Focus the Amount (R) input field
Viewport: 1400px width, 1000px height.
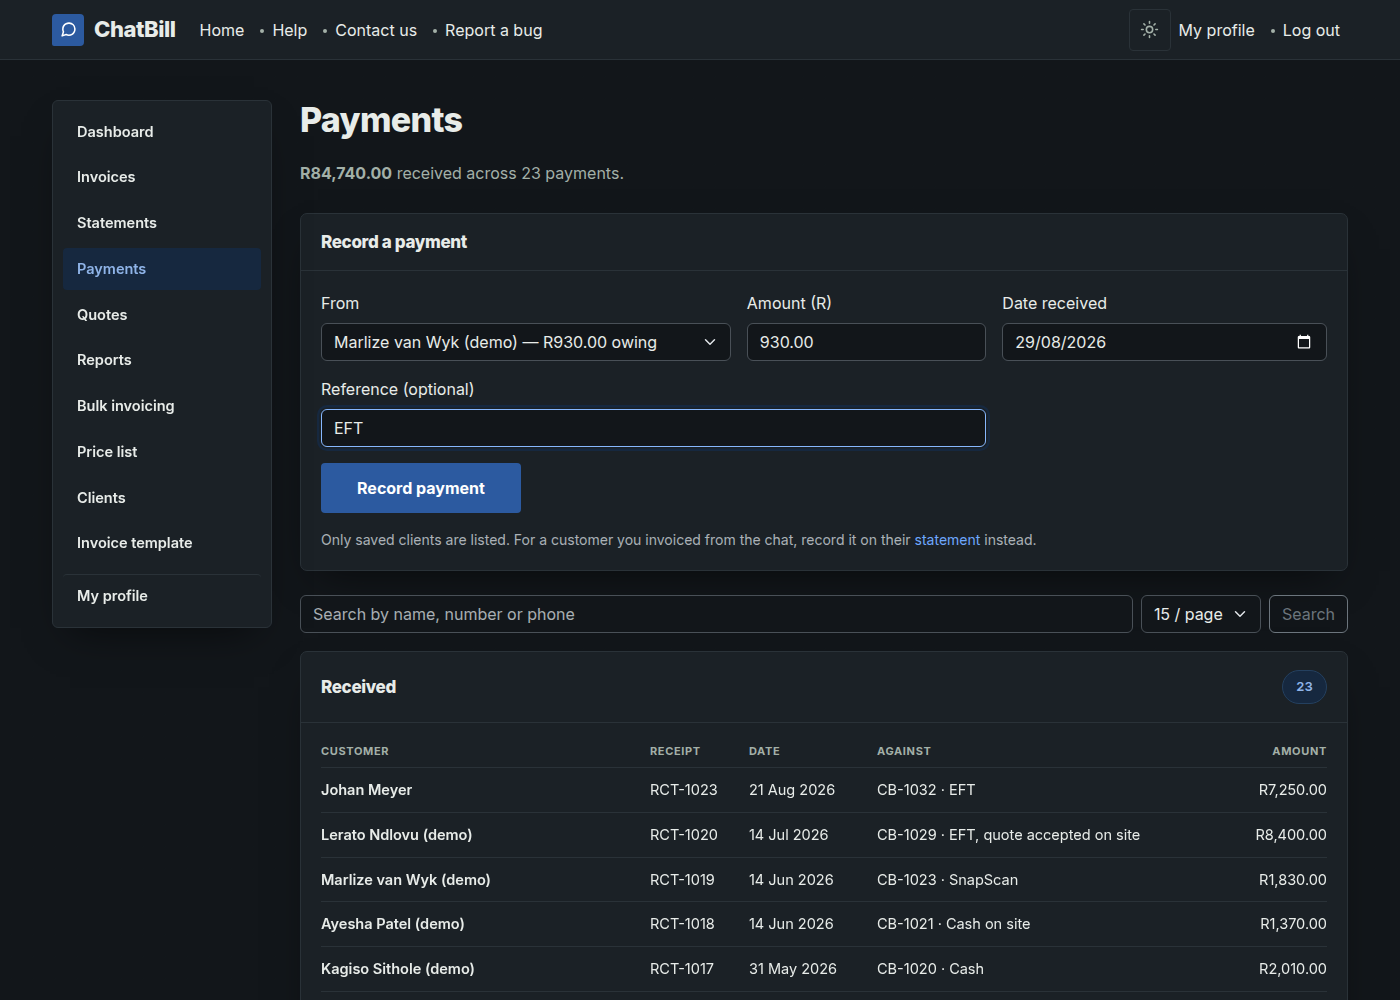click(866, 342)
